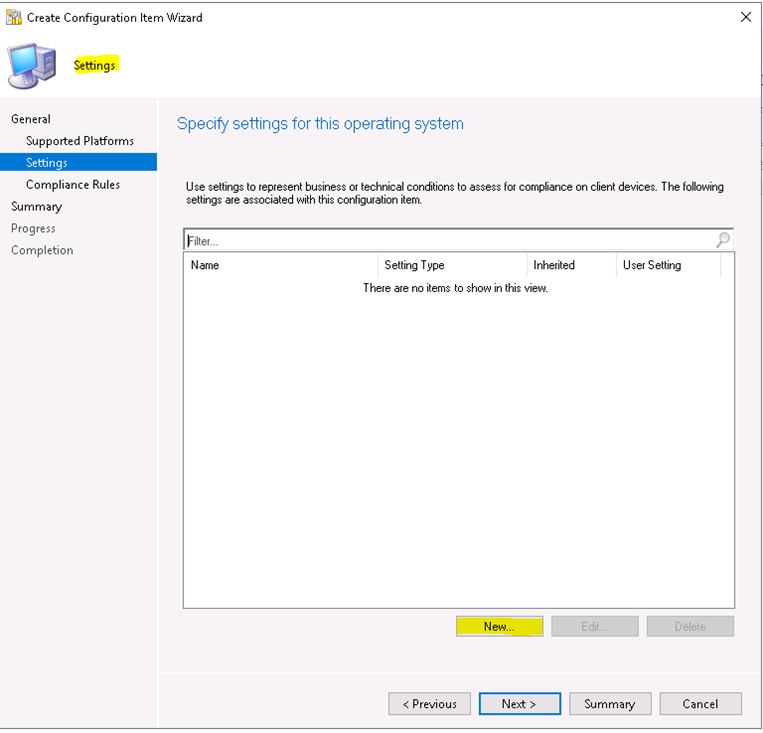The width and height of the screenshot is (763, 733).
Task: Click the magnifying glass search icon
Action: (723, 239)
